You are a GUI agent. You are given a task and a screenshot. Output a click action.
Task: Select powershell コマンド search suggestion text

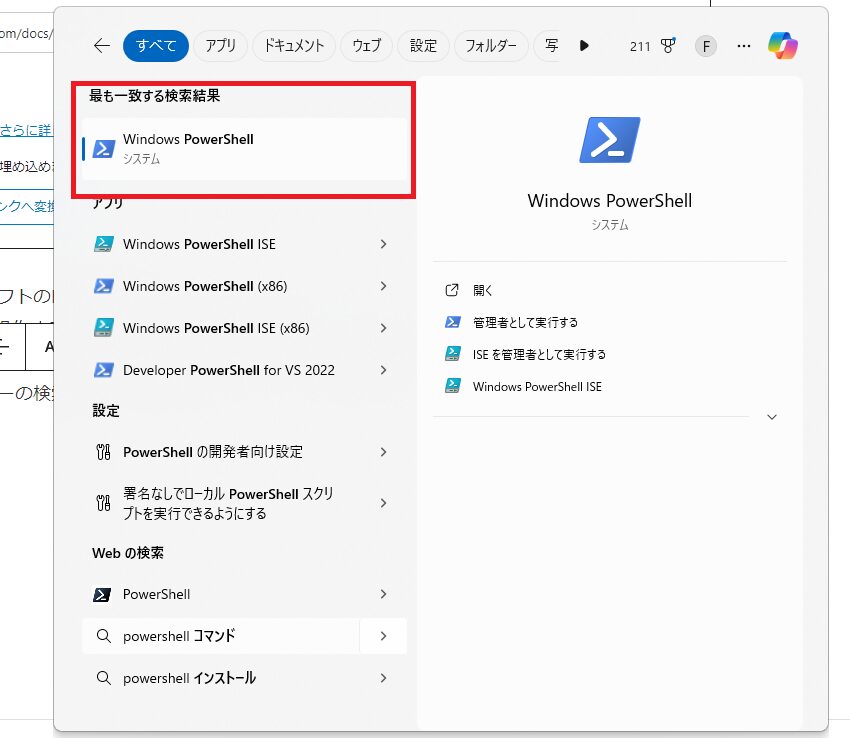tap(179, 636)
